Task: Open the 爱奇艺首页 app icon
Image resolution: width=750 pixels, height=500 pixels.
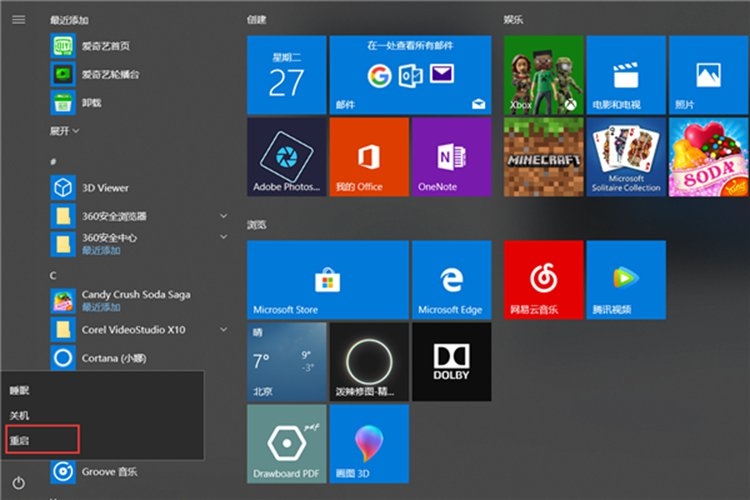Action: point(63,46)
